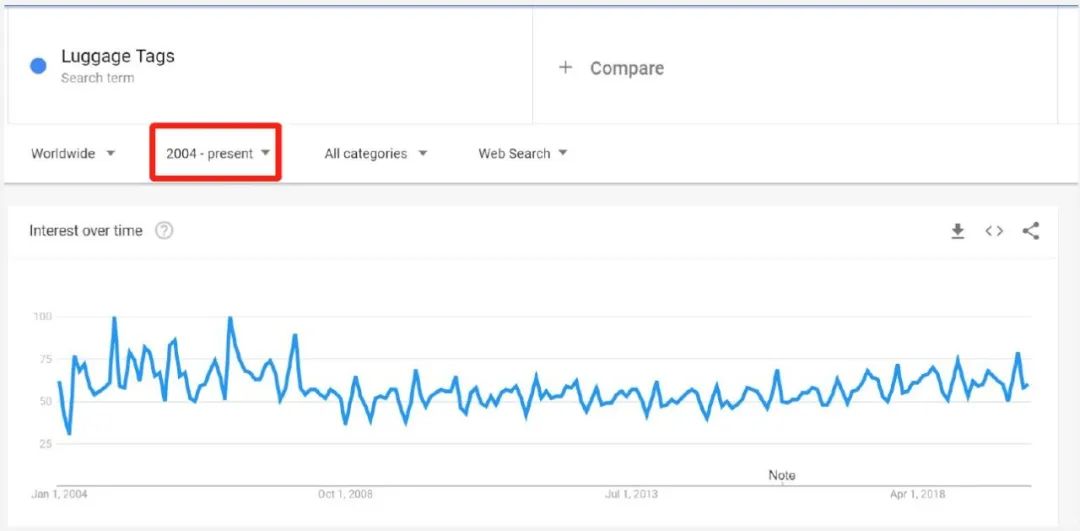
Task: Click the Note marker on the chart
Action: [782, 475]
